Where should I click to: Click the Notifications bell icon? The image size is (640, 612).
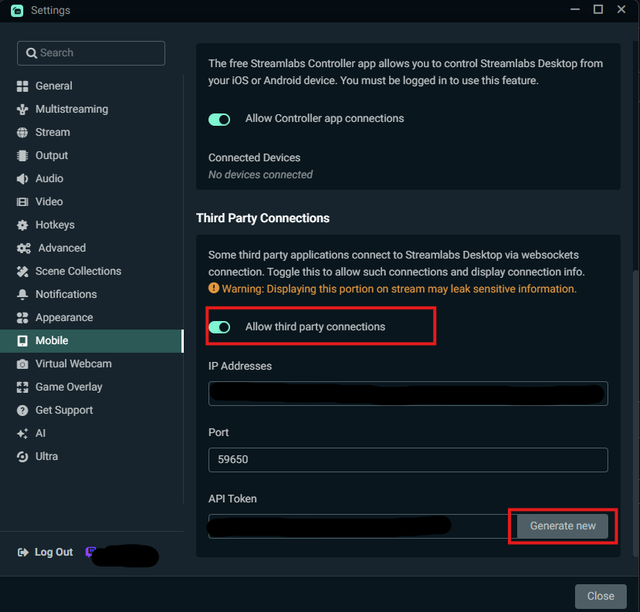click(22, 294)
